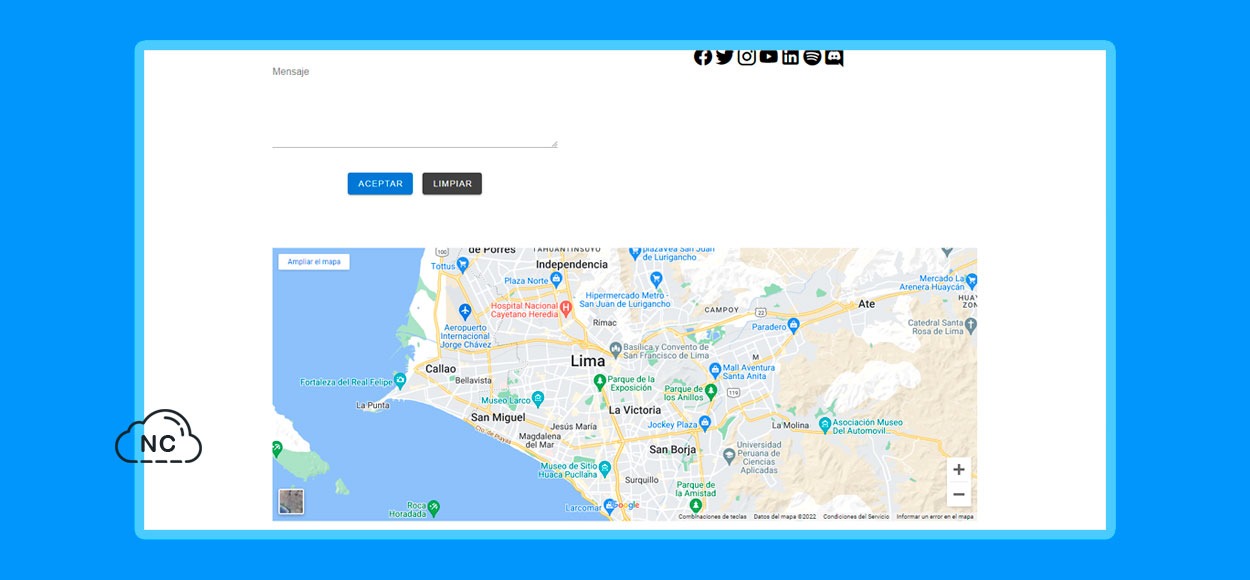Select the Mercado La Arenera Huaycán marker
This screenshot has height=580, width=1250.
coord(970,282)
